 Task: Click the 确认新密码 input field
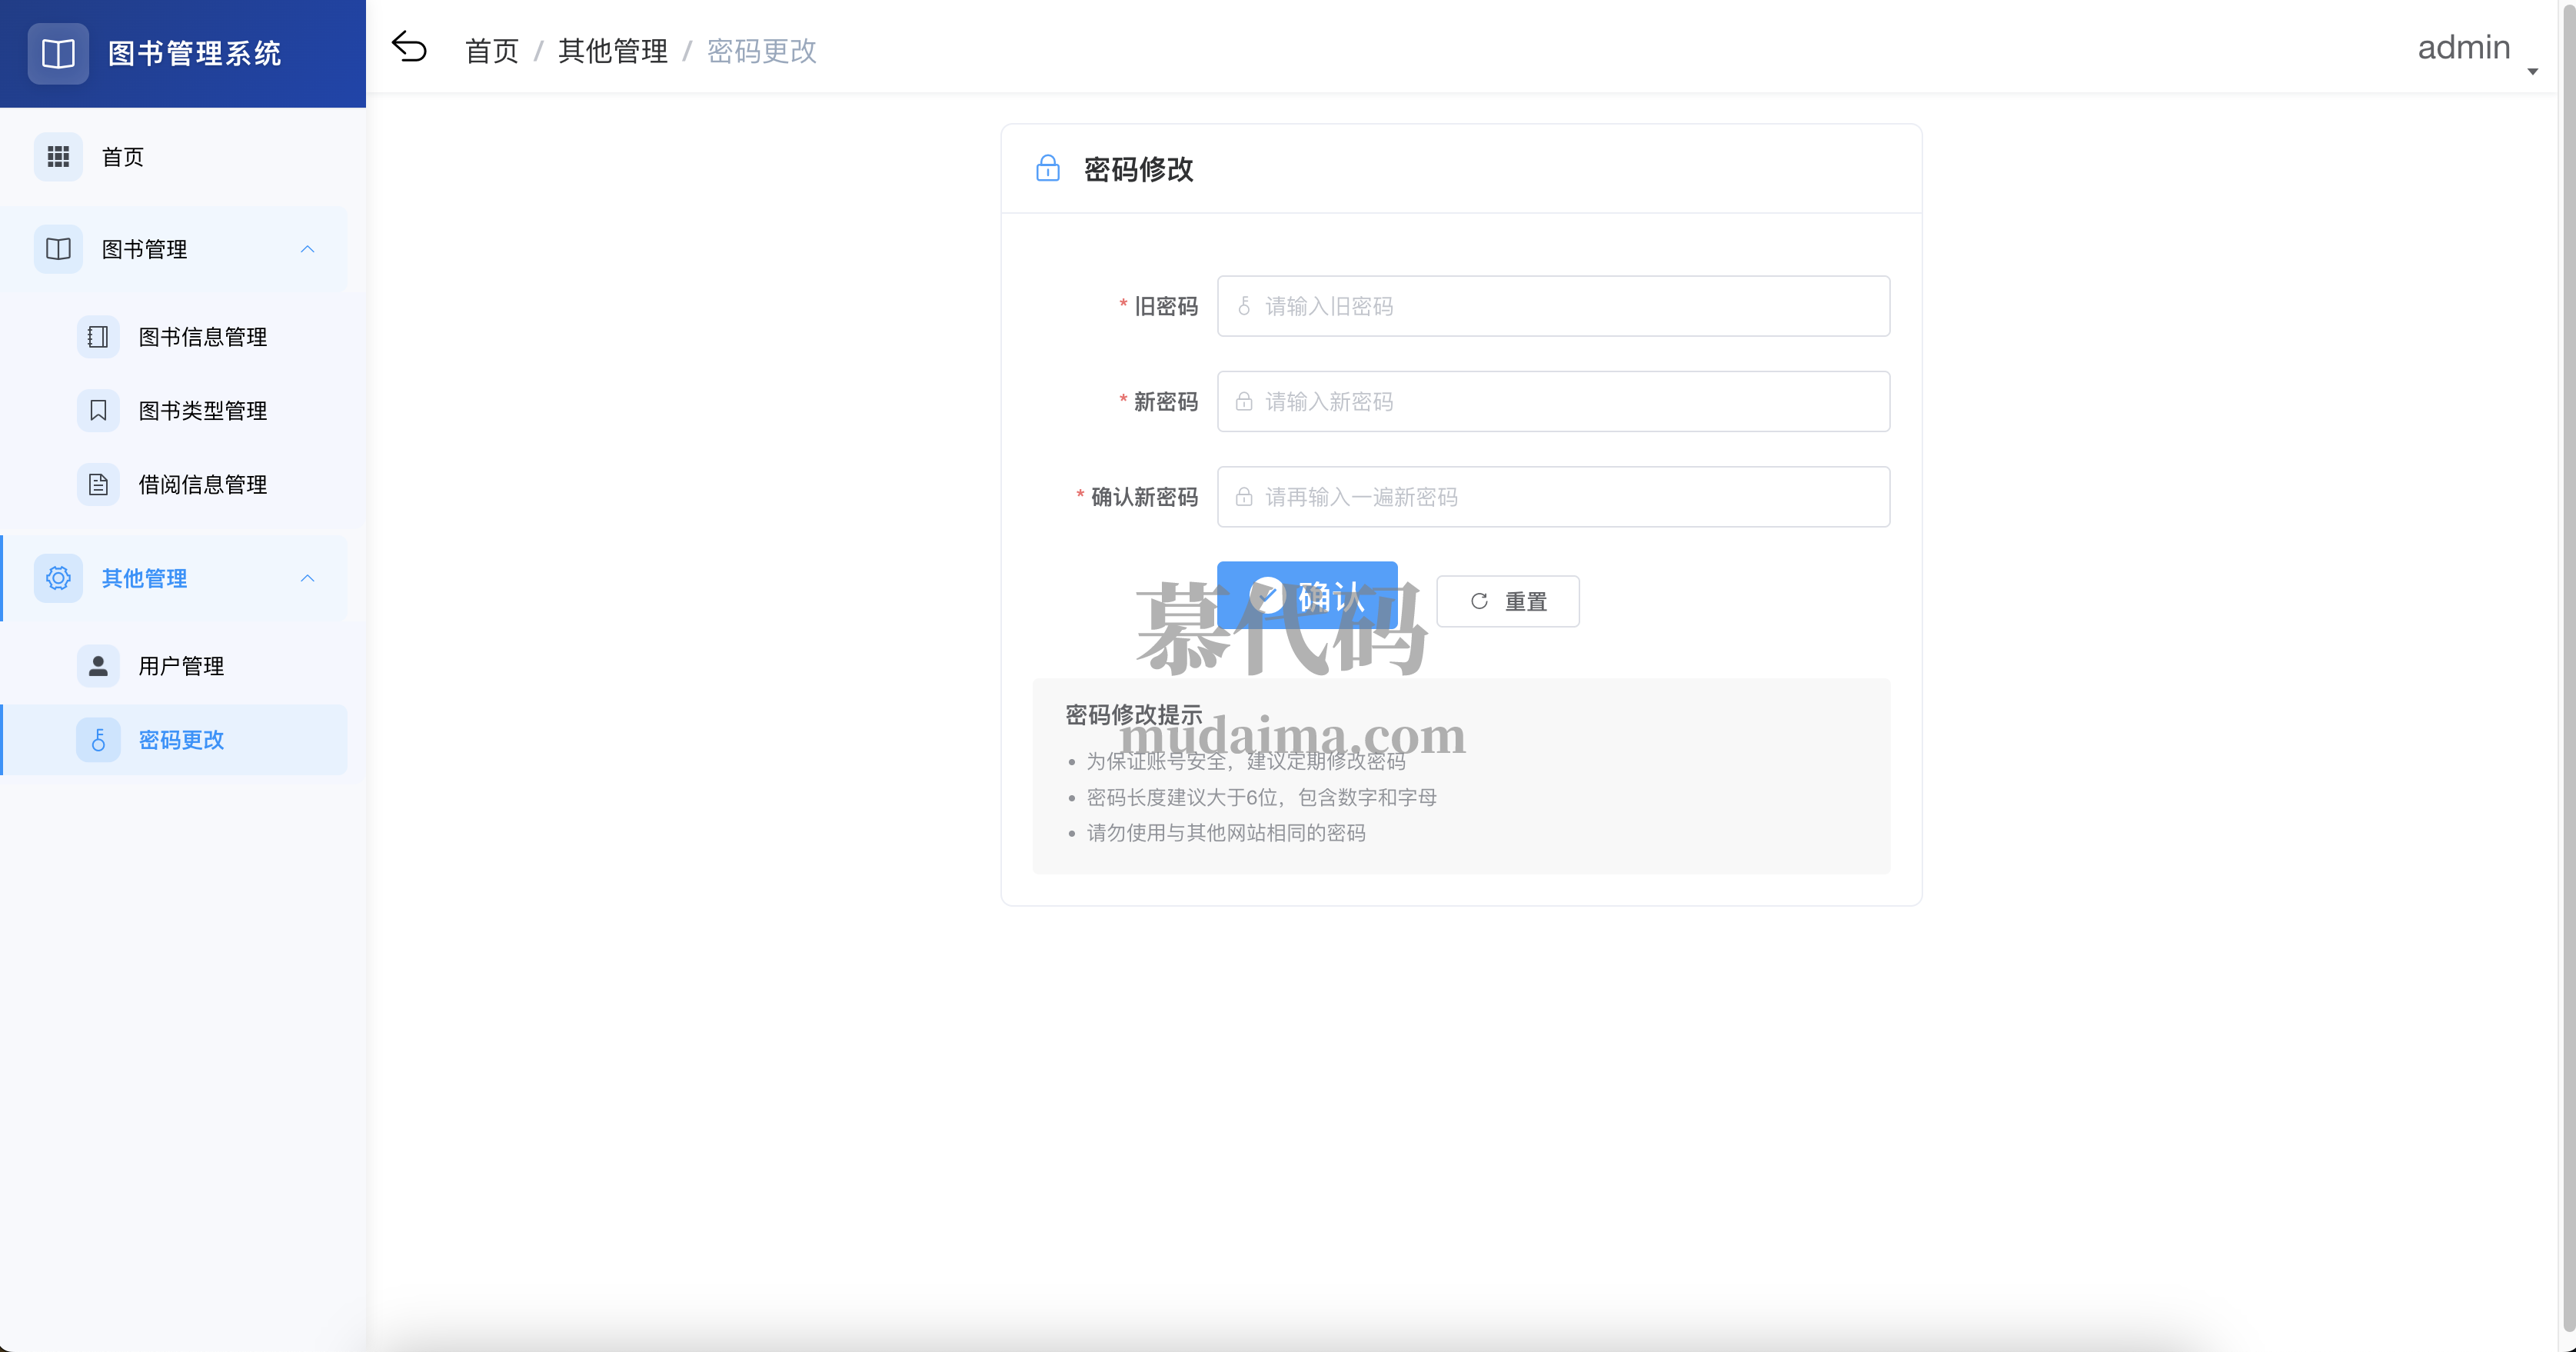tap(1552, 497)
